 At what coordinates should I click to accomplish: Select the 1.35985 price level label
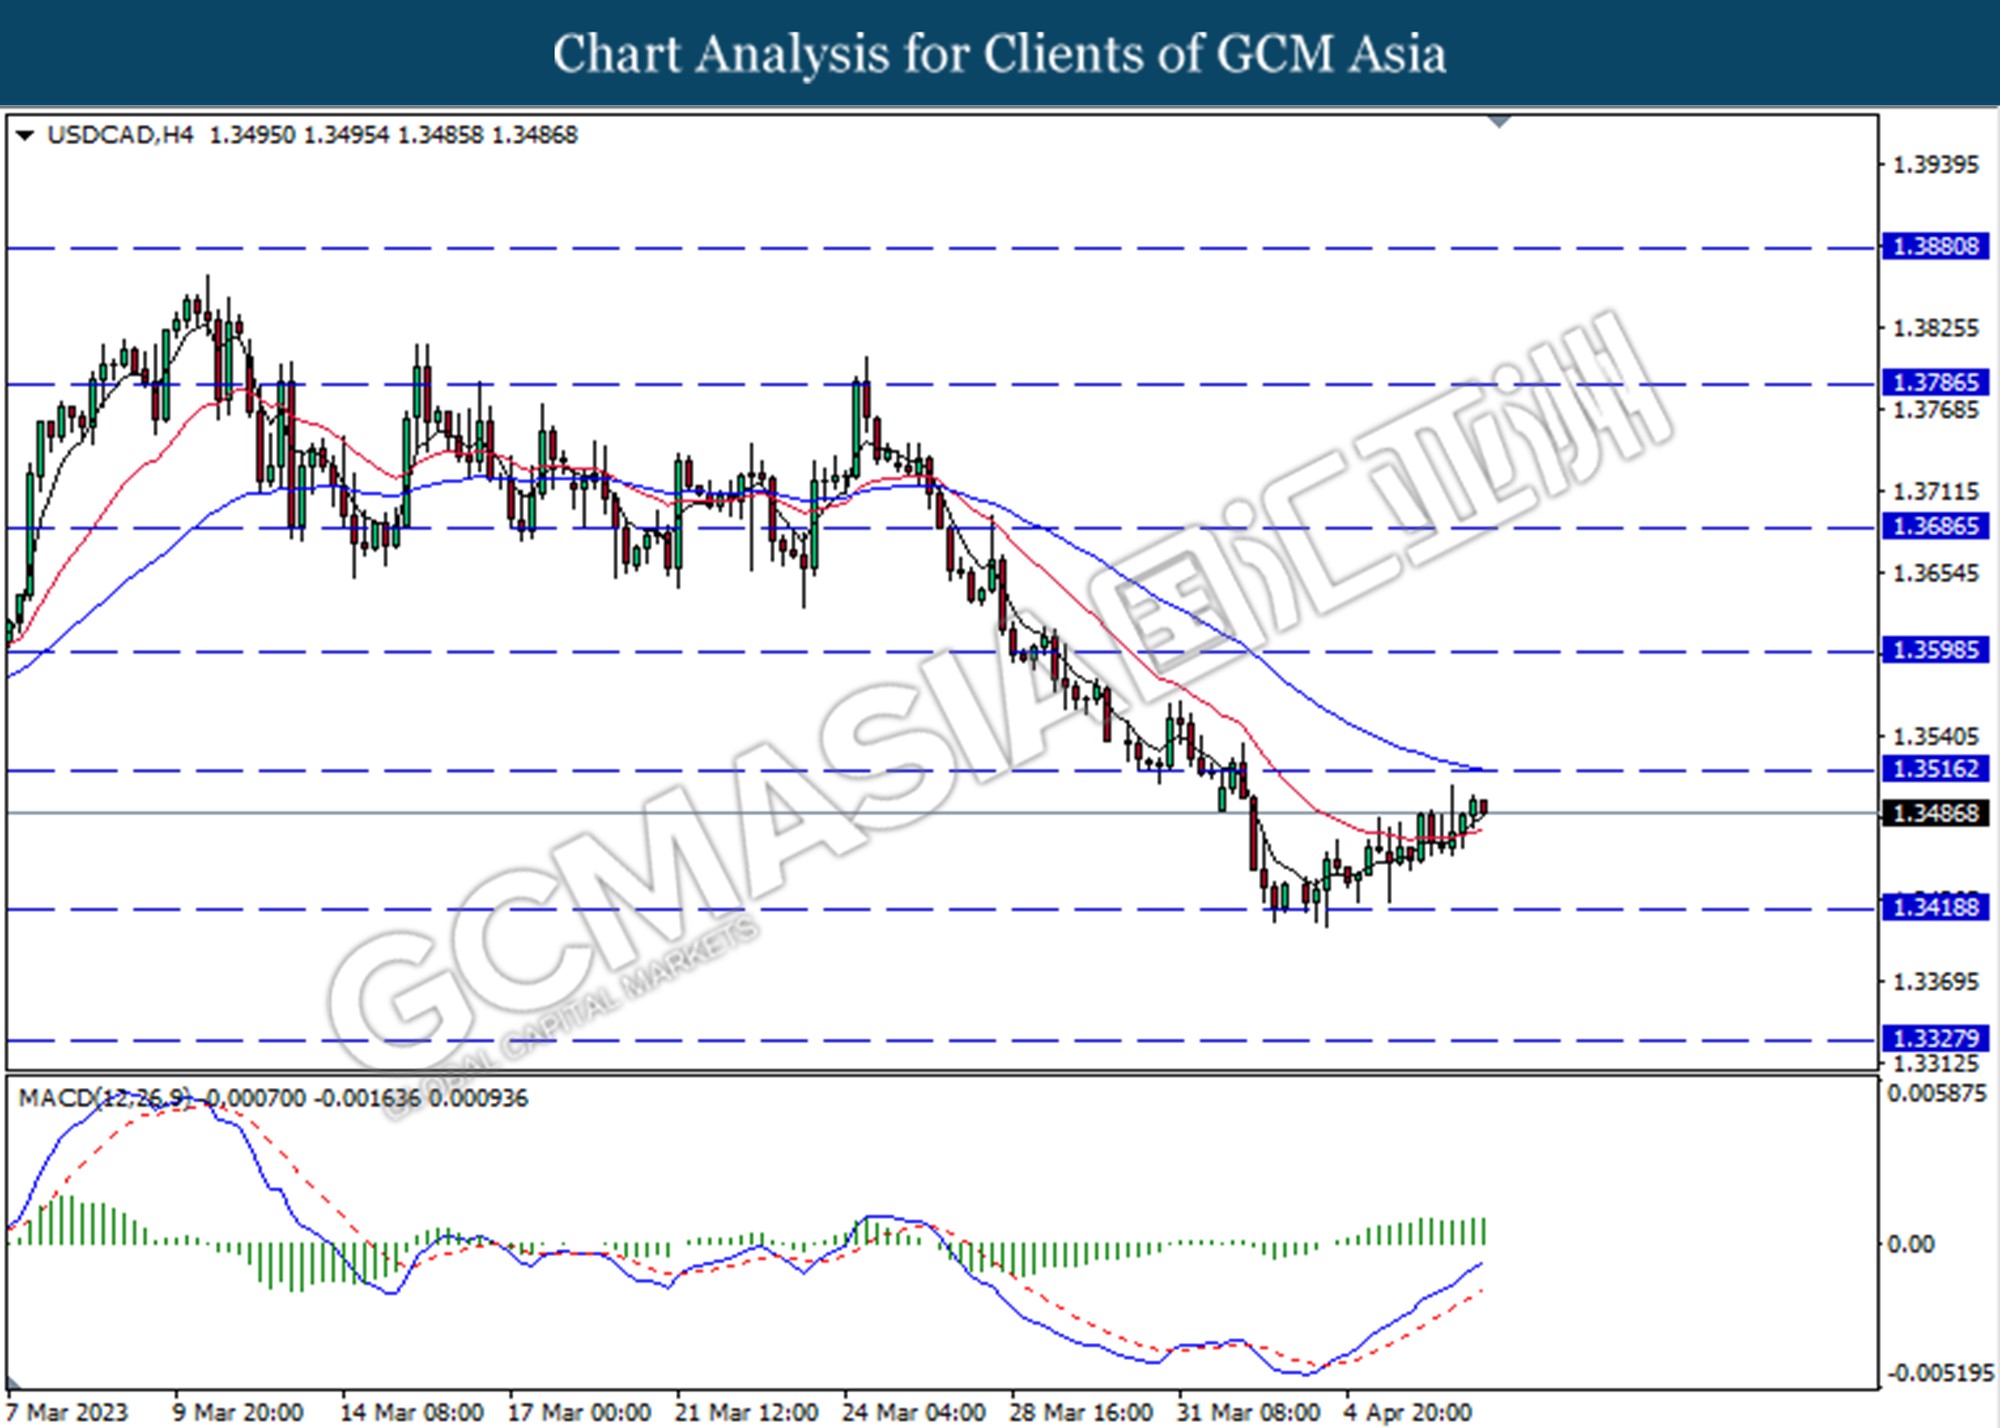1936,651
